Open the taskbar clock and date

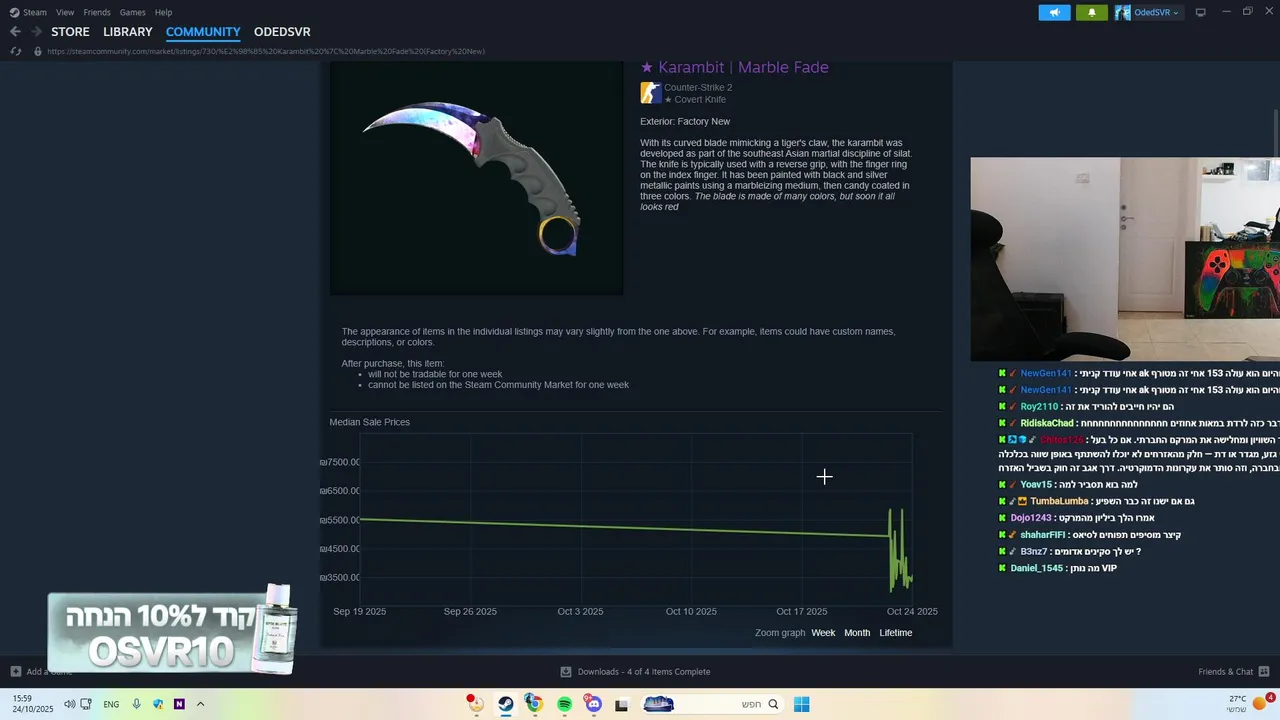pyautogui.click(x=31, y=704)
